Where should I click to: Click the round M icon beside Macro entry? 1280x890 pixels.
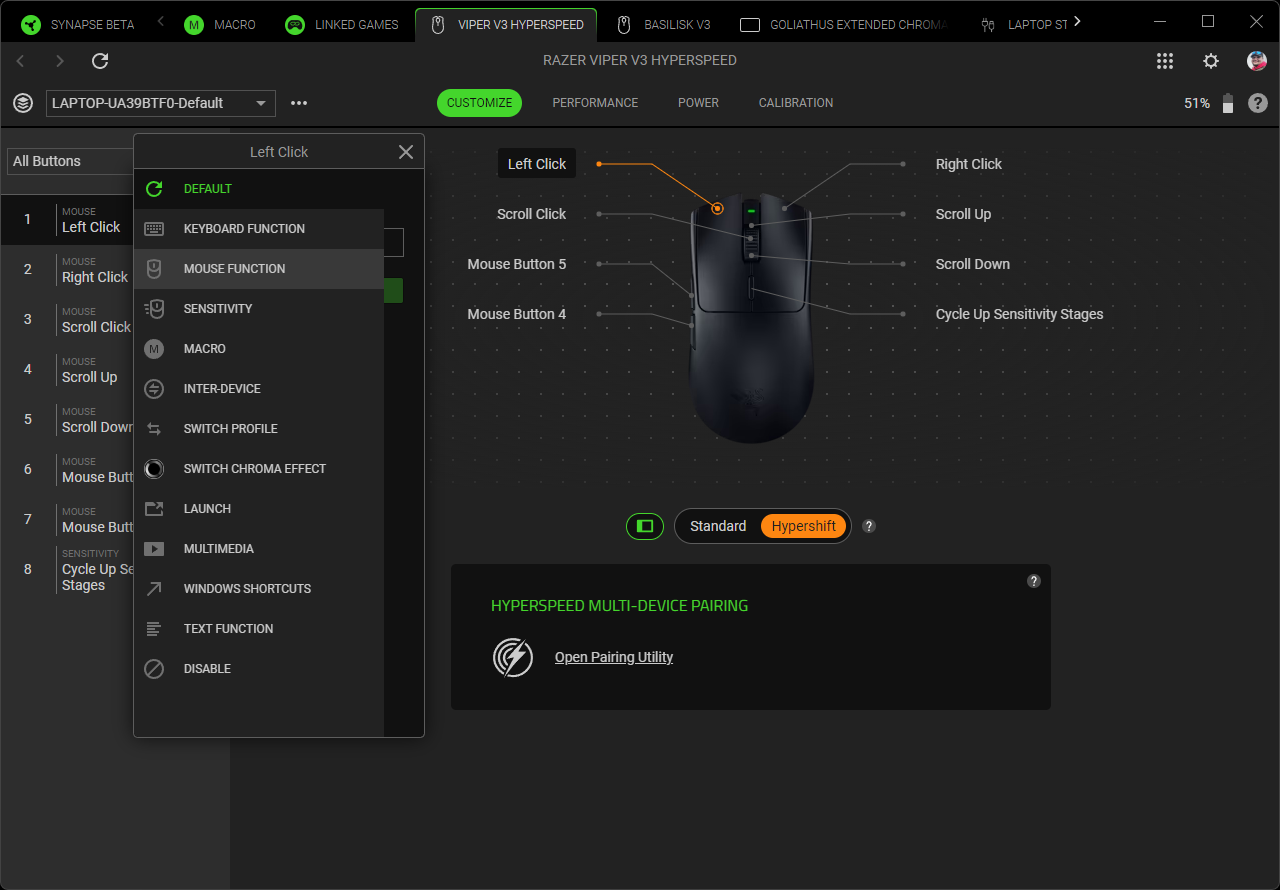pyautogui.click(x=154, y=349)
